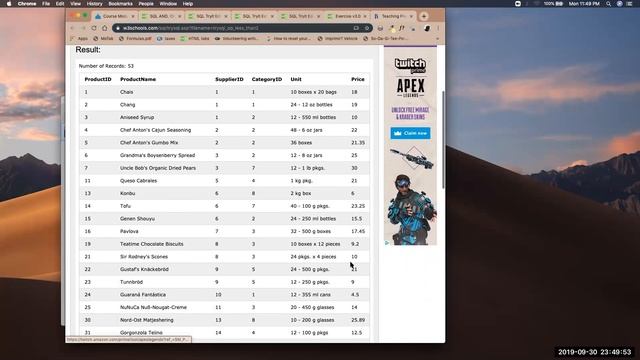Open the History menu
Viewport: 640px width, 360px height.
click(94, 4)
